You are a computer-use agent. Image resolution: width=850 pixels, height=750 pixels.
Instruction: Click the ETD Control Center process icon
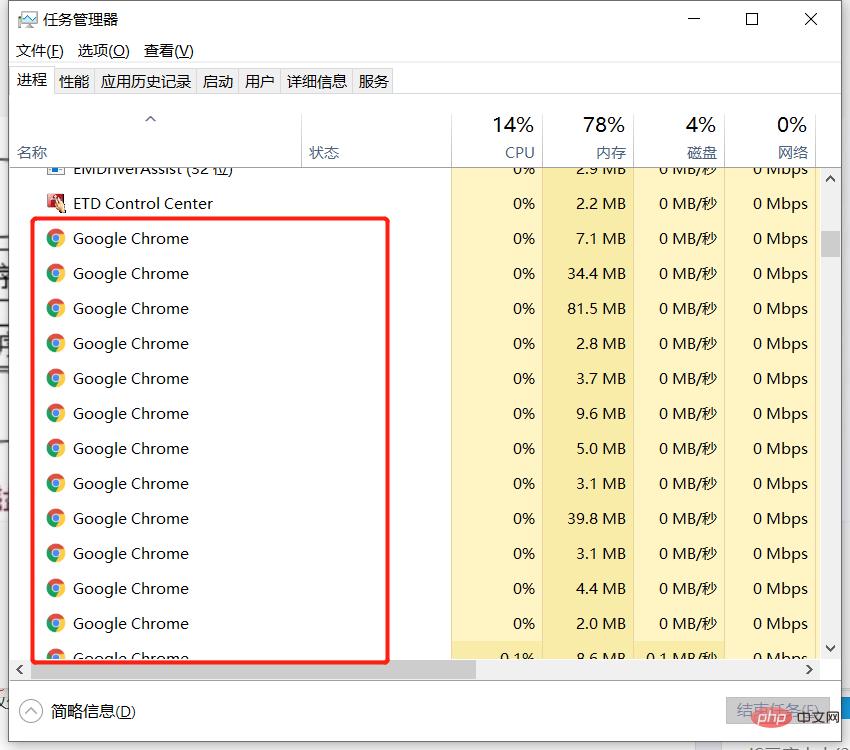click(x=56, y=203)
